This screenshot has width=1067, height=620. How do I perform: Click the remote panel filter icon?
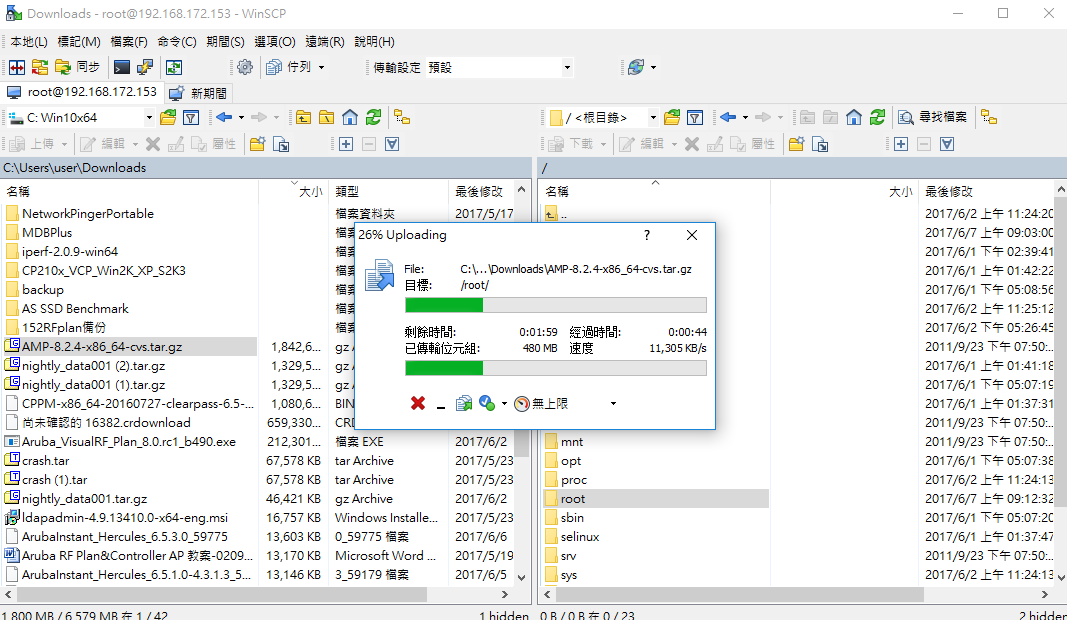tap(695, 118)
